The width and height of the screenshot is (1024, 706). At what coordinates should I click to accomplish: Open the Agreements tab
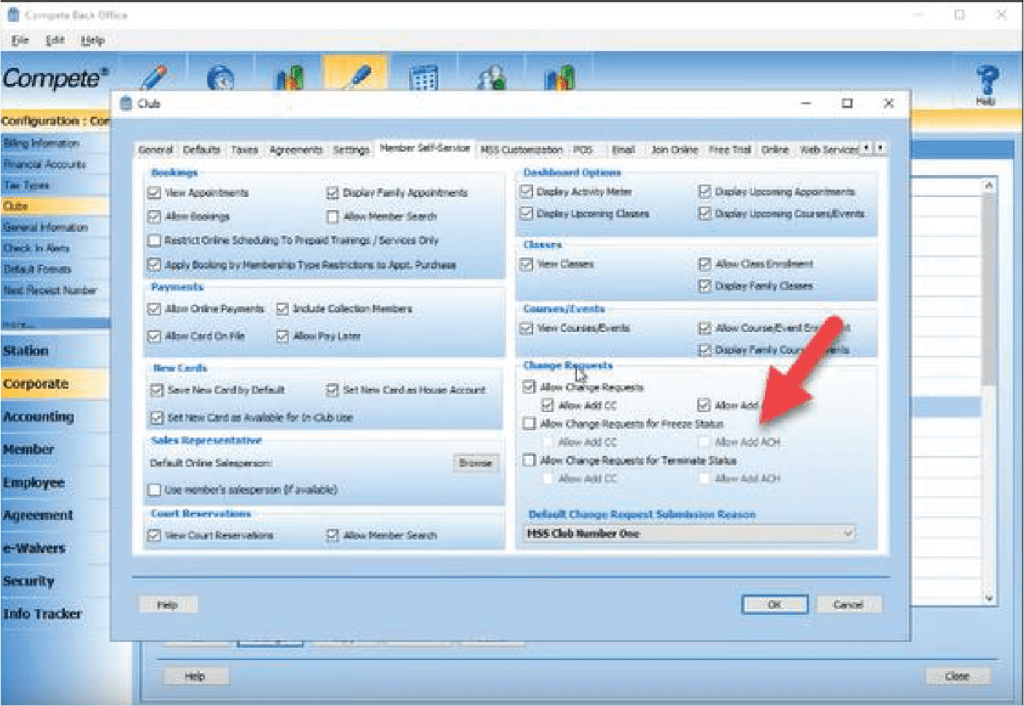[x=296, y=150]
